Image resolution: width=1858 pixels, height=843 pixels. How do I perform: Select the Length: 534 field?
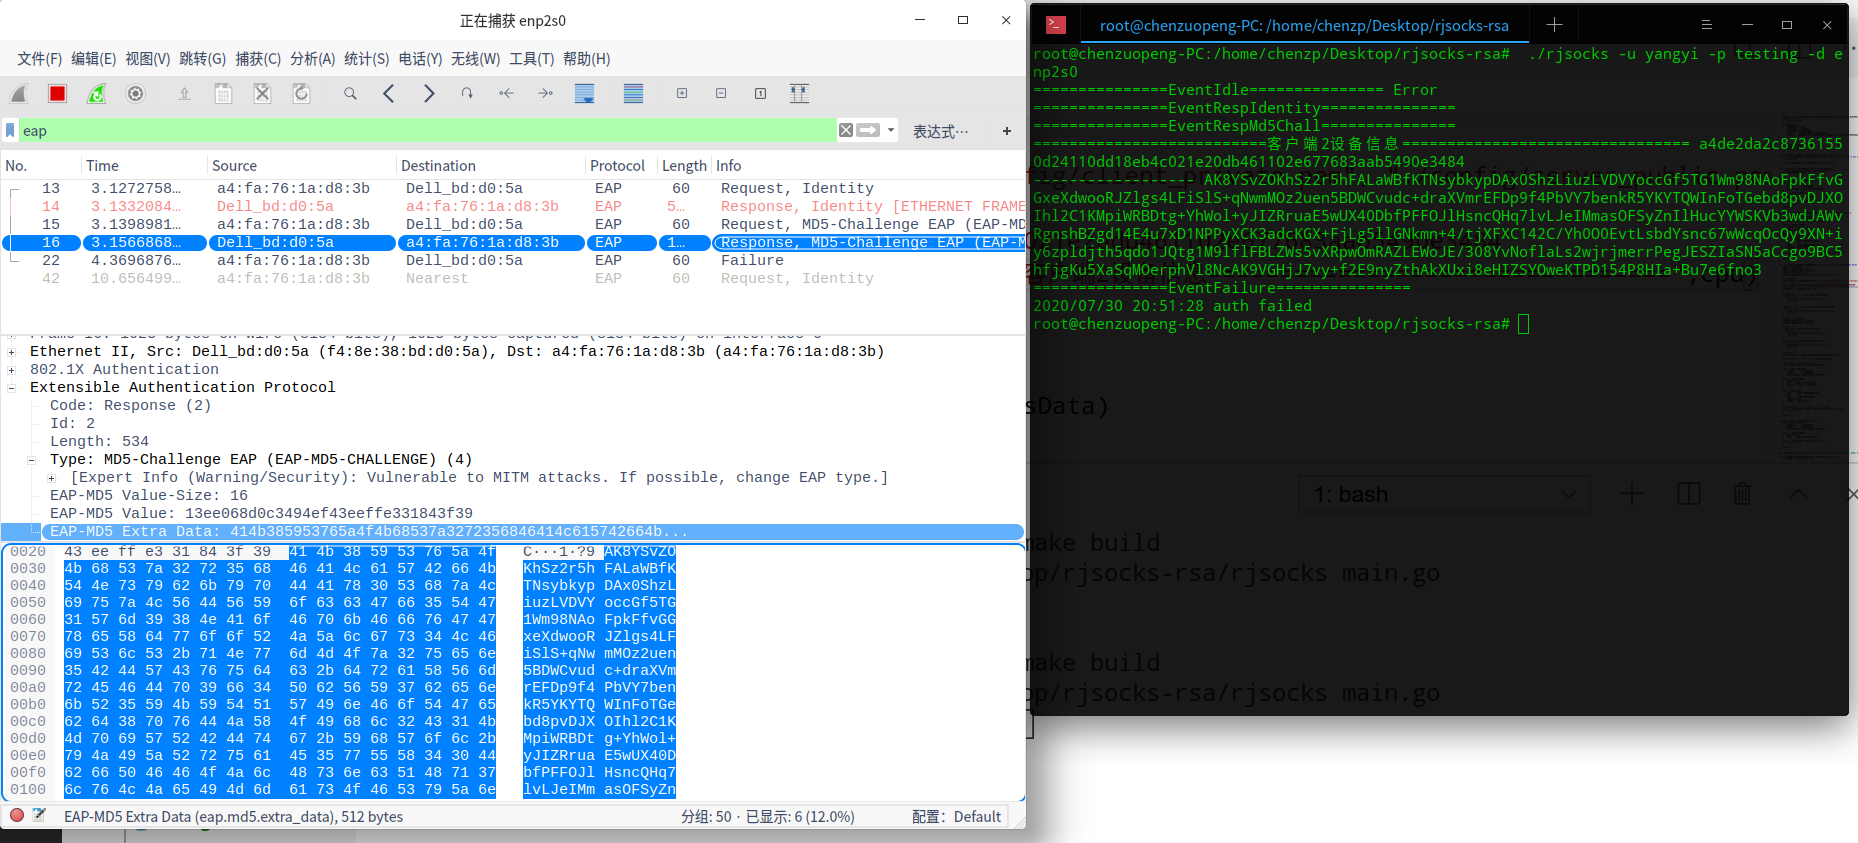click(99, 441)
